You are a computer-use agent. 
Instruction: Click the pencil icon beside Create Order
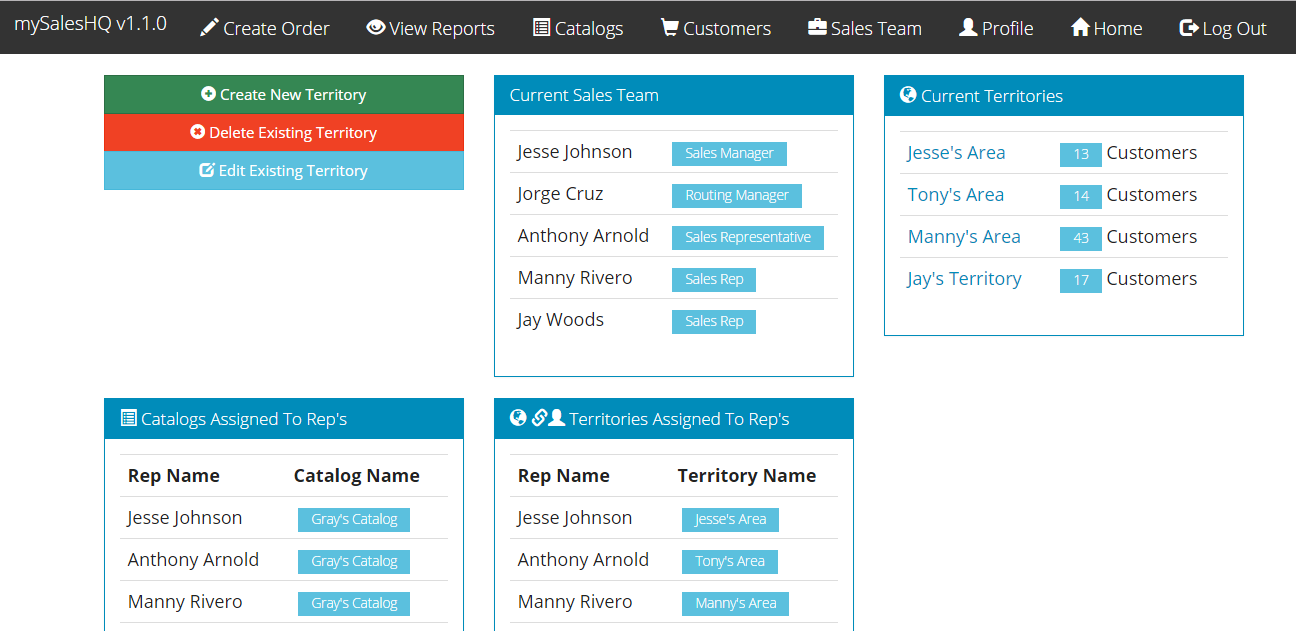point(209,28)
